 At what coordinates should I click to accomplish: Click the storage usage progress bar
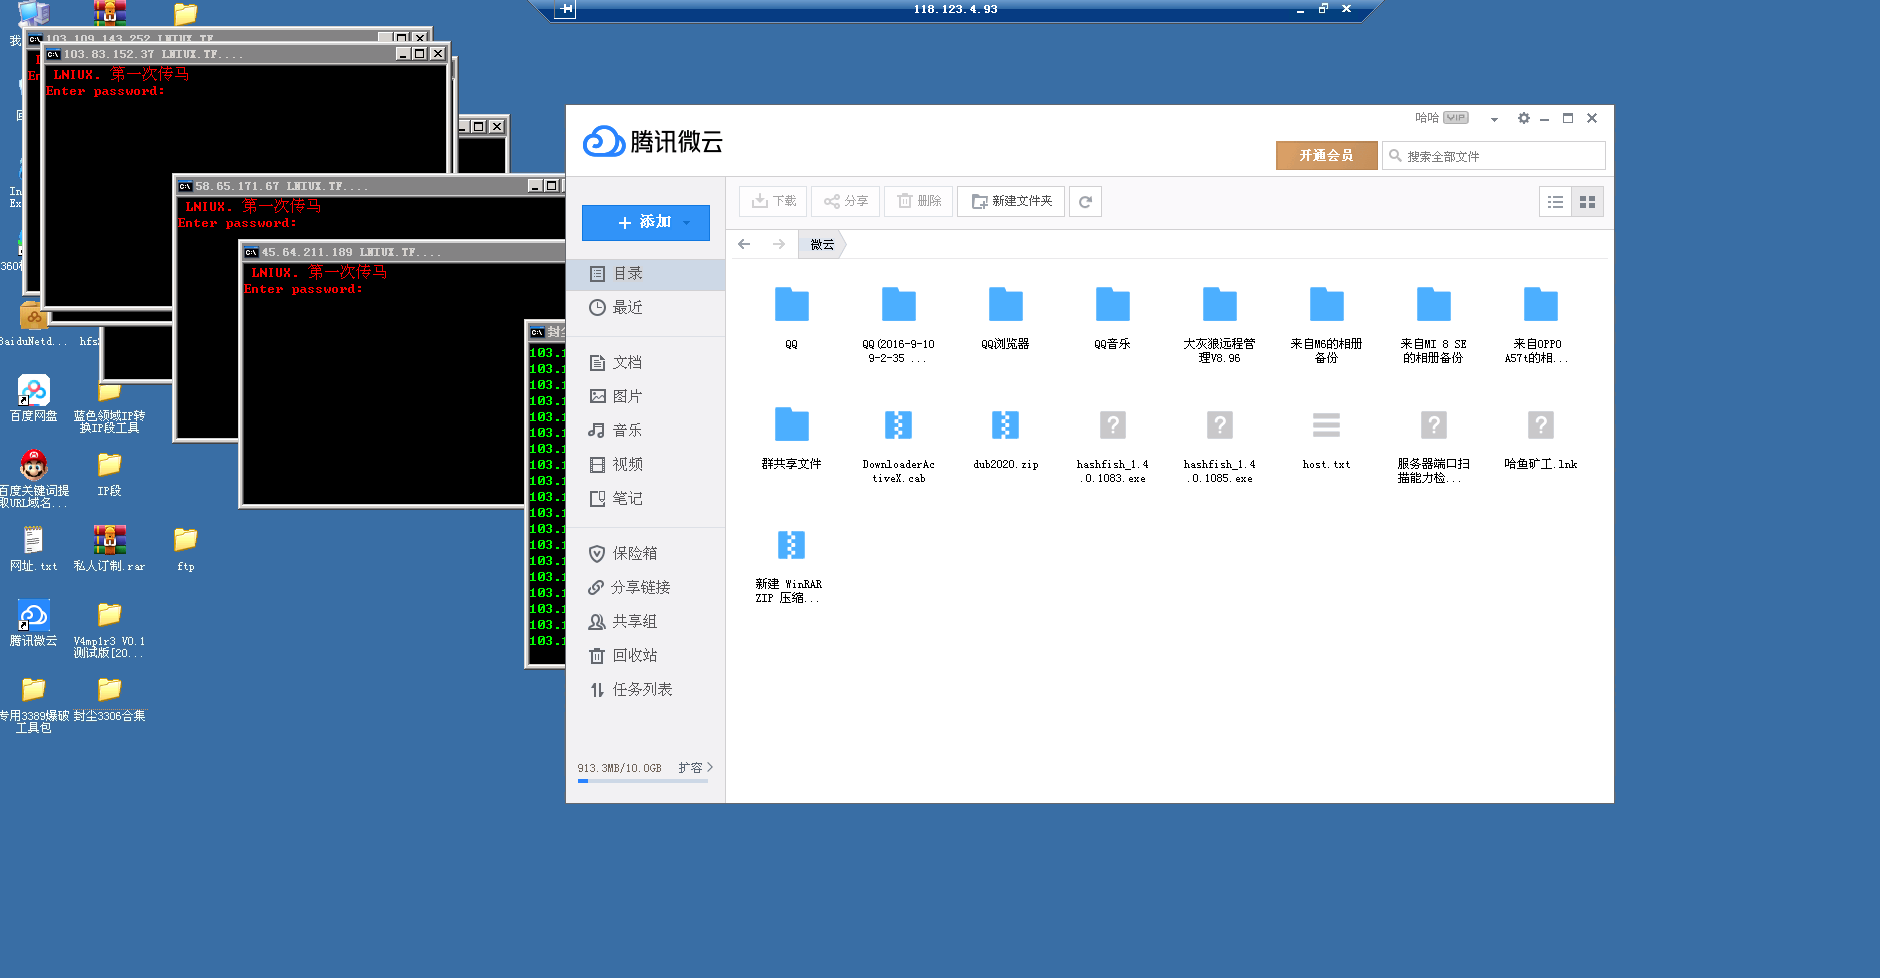click(x=643, y=781)
